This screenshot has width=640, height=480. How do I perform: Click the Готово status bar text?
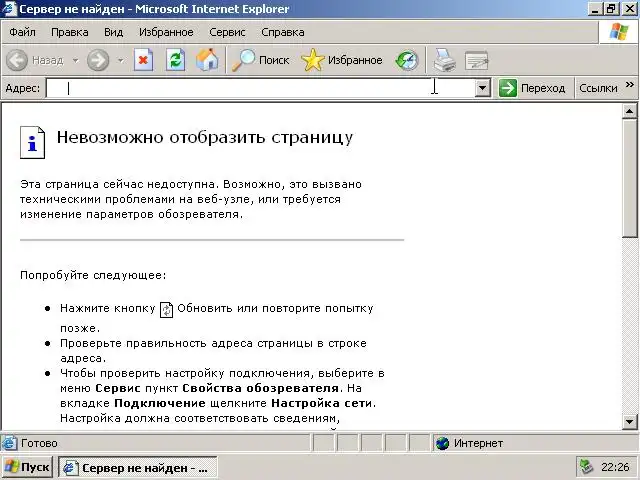(39, 443)
